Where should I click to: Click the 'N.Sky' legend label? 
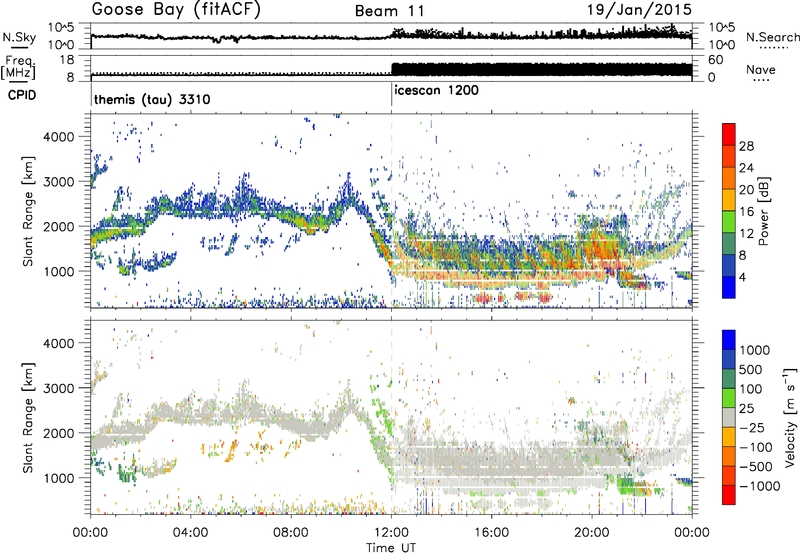coord(19,37)
